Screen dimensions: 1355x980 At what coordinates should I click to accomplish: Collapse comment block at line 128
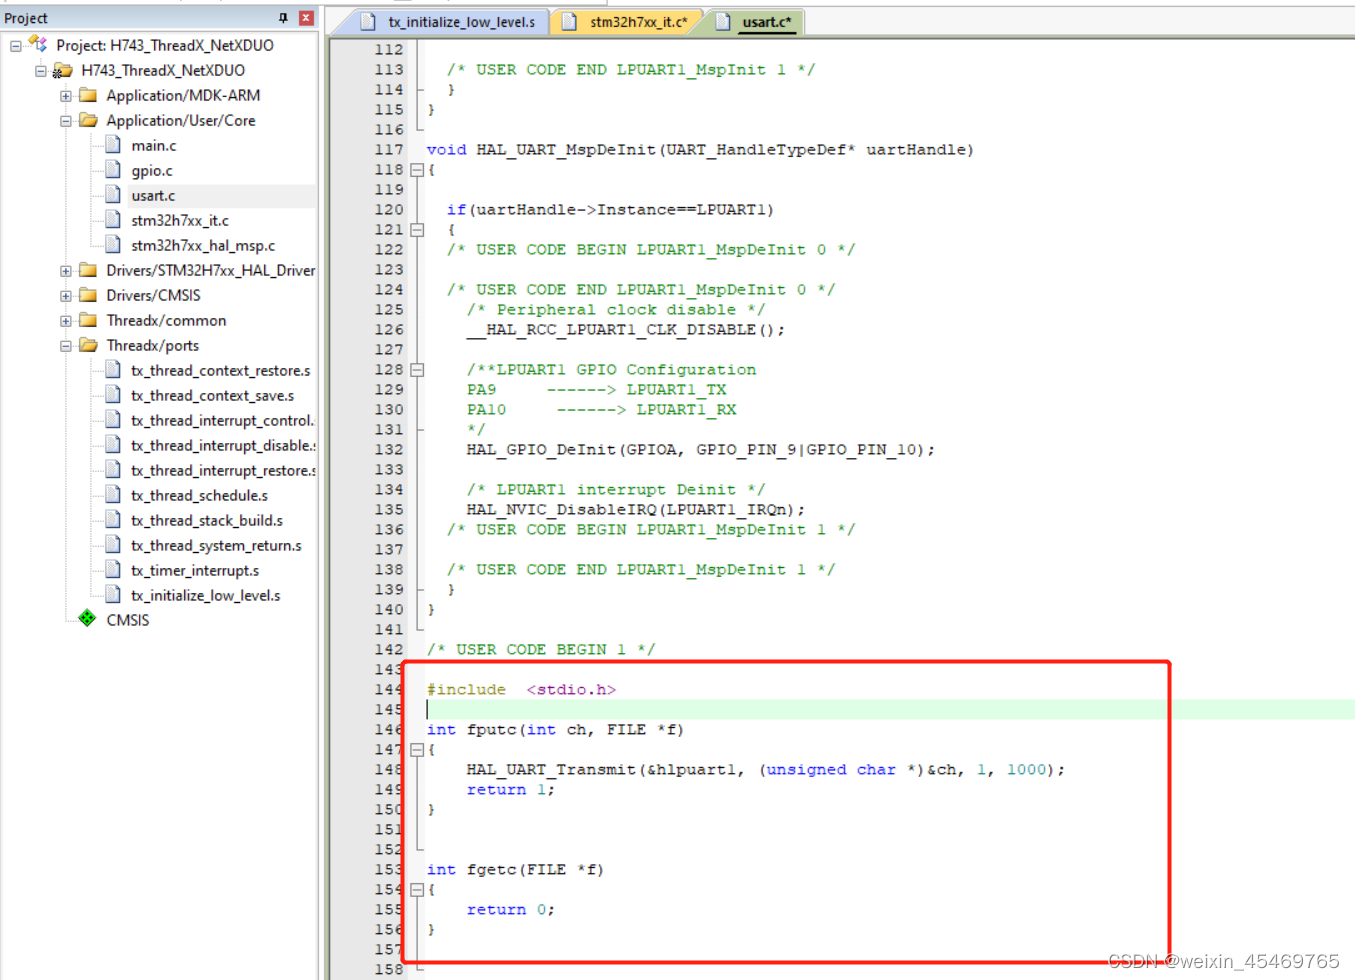pyautogui.click(x=417, y=370)
